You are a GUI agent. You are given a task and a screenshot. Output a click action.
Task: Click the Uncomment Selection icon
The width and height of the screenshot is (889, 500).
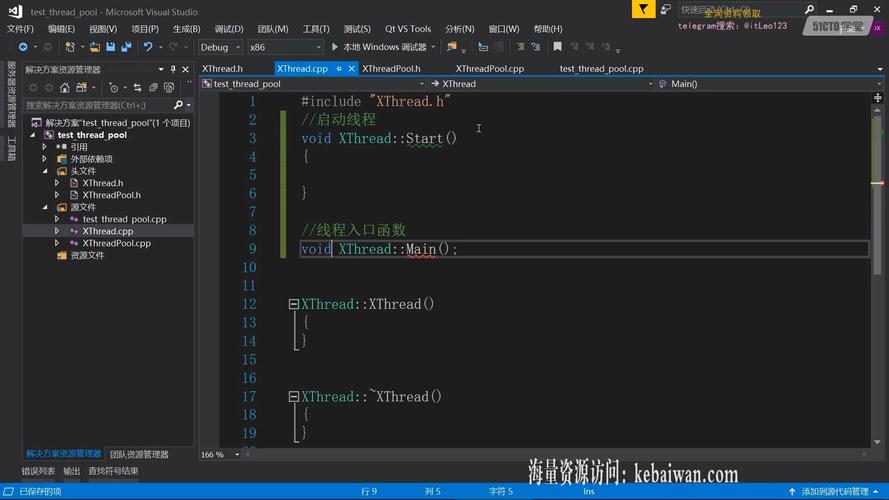coord(536,47)
